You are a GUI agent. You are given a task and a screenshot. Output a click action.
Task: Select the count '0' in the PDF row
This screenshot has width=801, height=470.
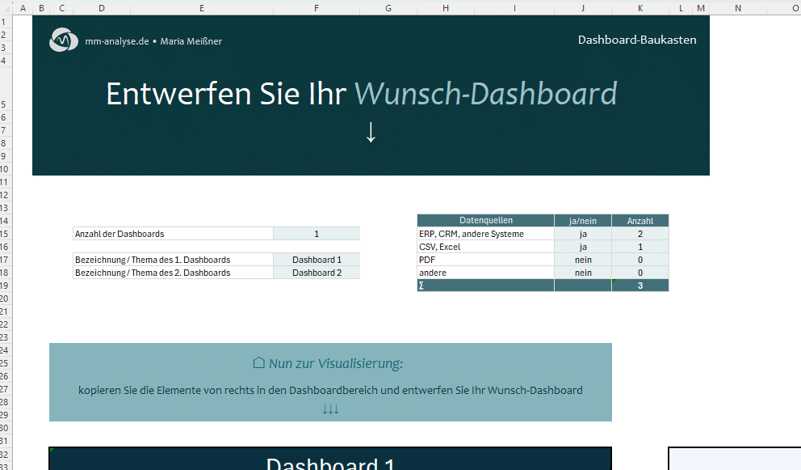click(x=640, y=260)
